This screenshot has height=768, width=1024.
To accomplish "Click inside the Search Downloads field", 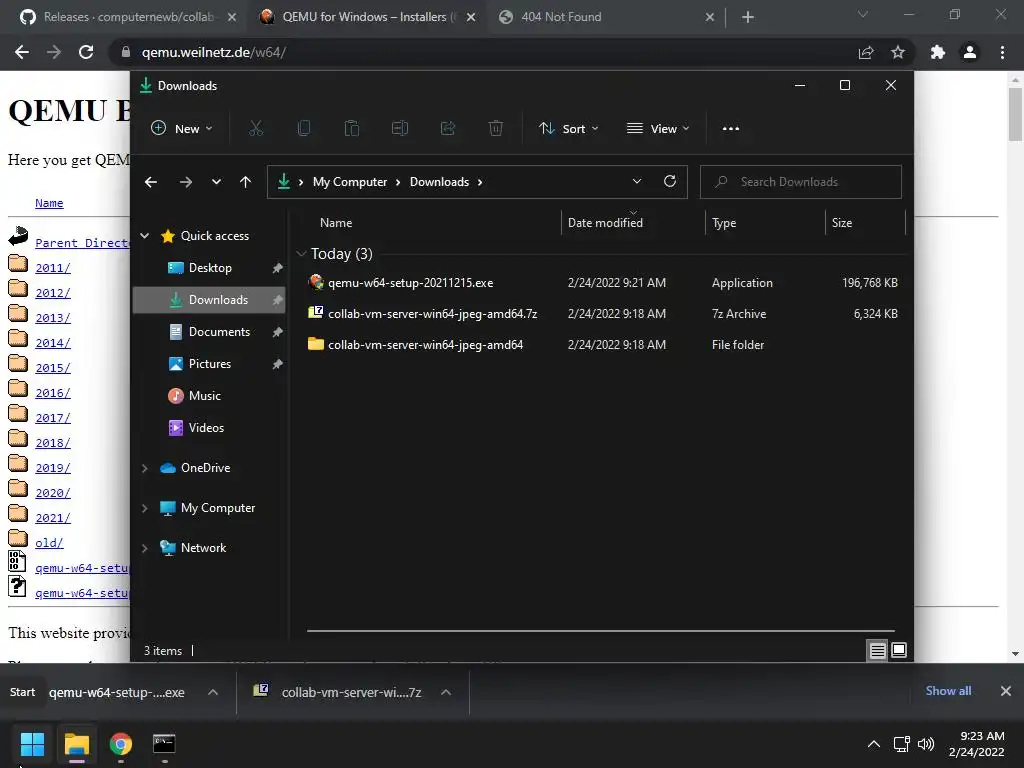I will point(801,182).
